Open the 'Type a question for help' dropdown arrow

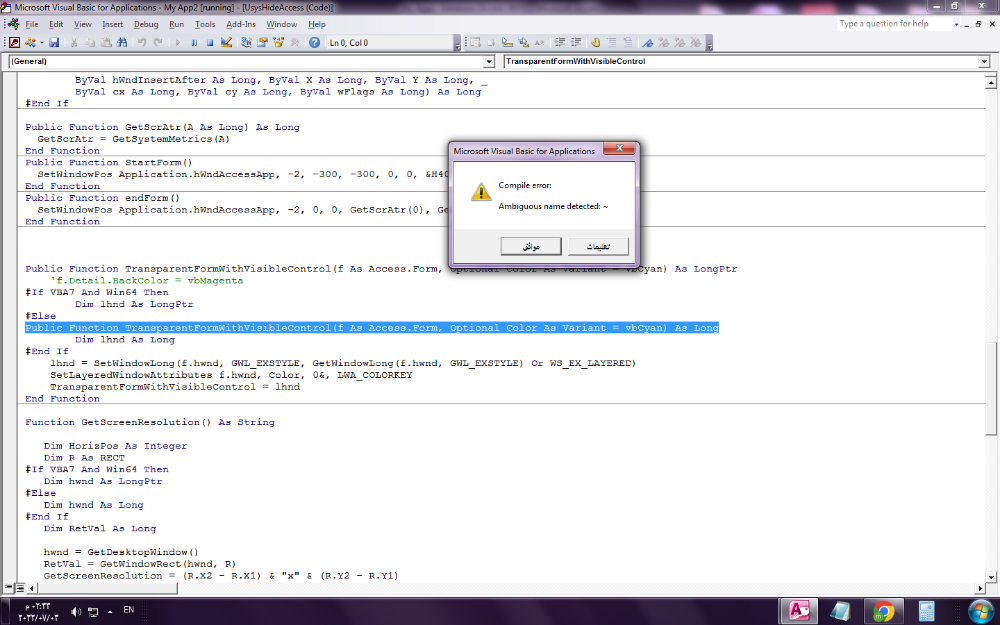(956, 24)
